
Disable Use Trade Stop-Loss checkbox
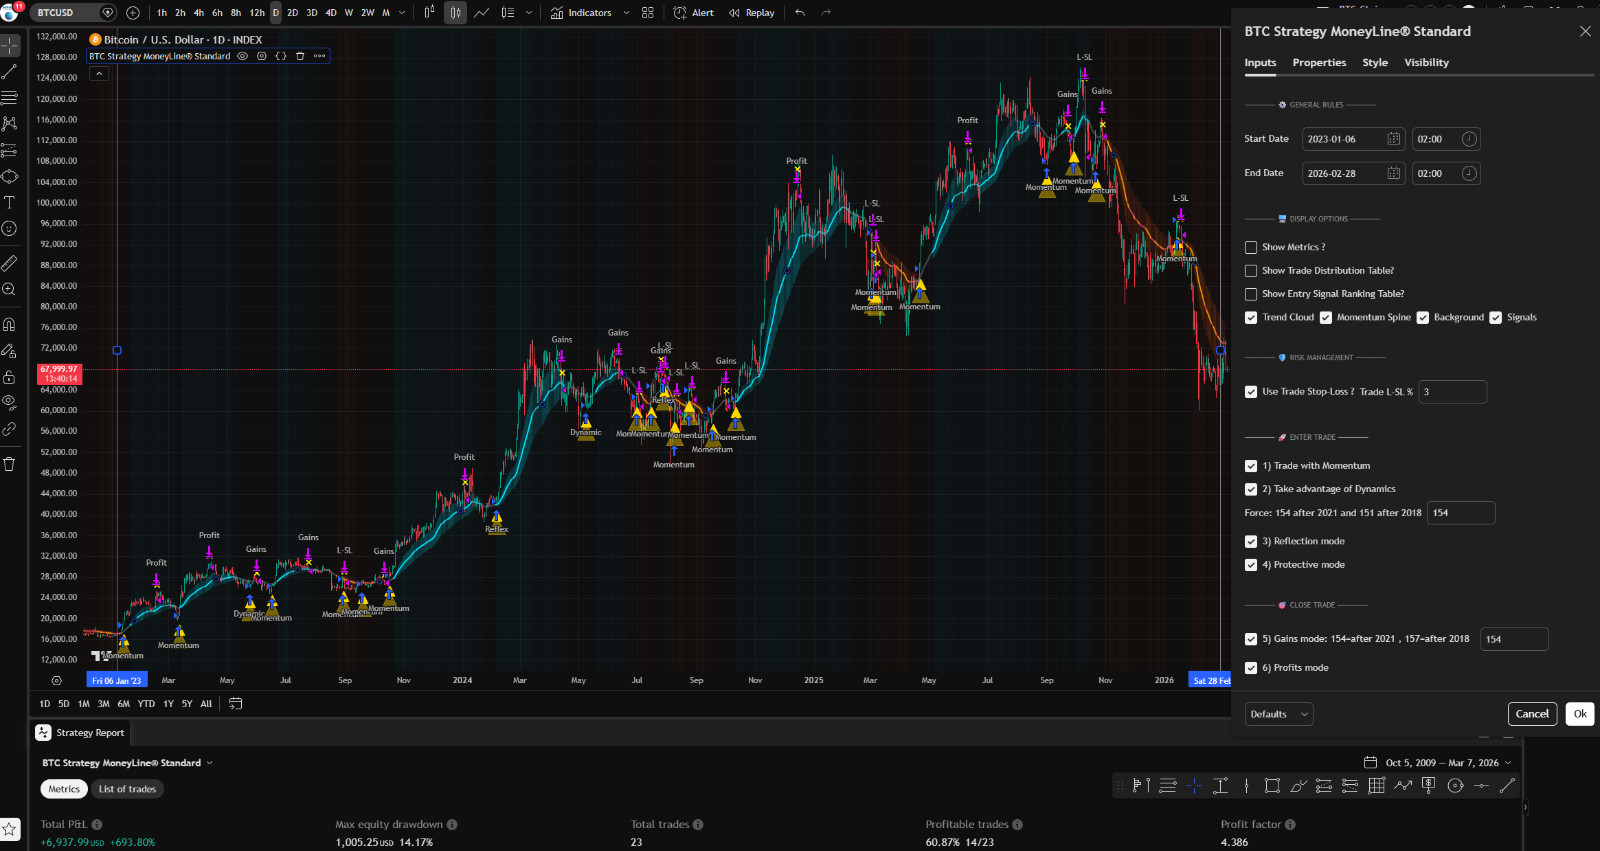coord(1251,392)
